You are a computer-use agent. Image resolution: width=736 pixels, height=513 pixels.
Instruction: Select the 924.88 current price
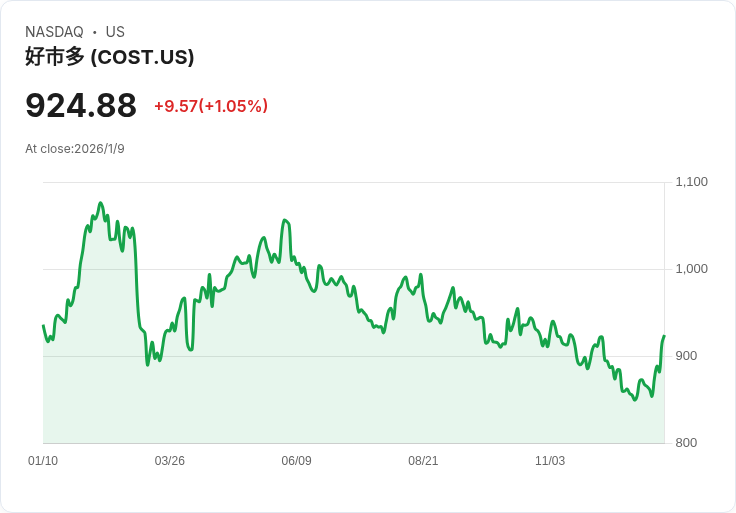click(x=81, y=106)
